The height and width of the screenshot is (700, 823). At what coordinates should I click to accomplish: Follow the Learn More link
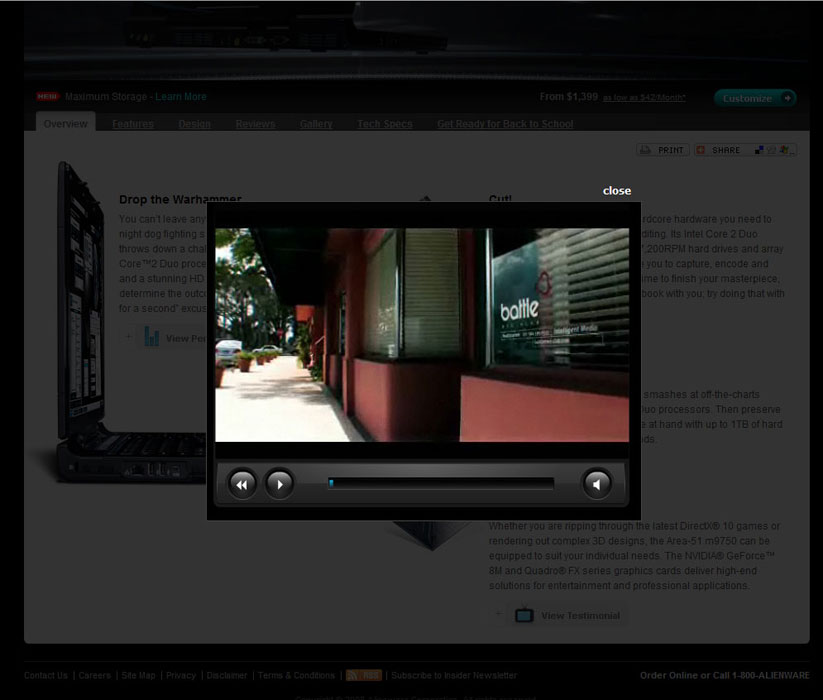pos(181,97)
